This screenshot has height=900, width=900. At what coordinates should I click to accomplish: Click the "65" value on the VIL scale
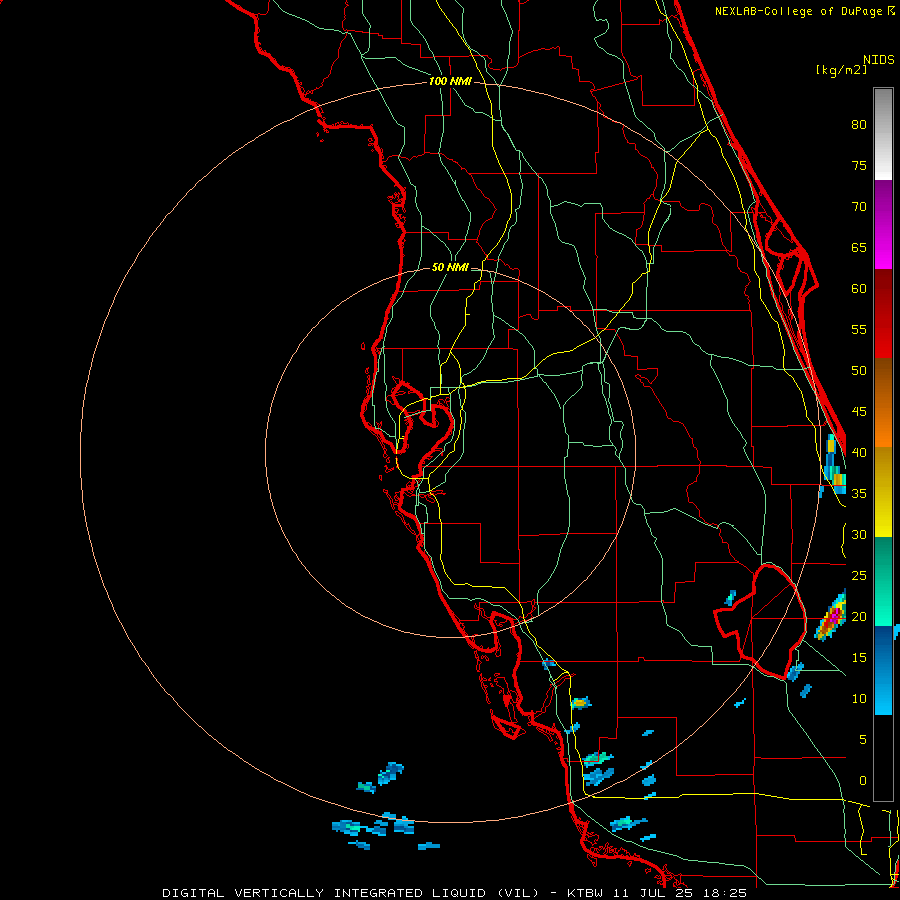coord(859,247)
